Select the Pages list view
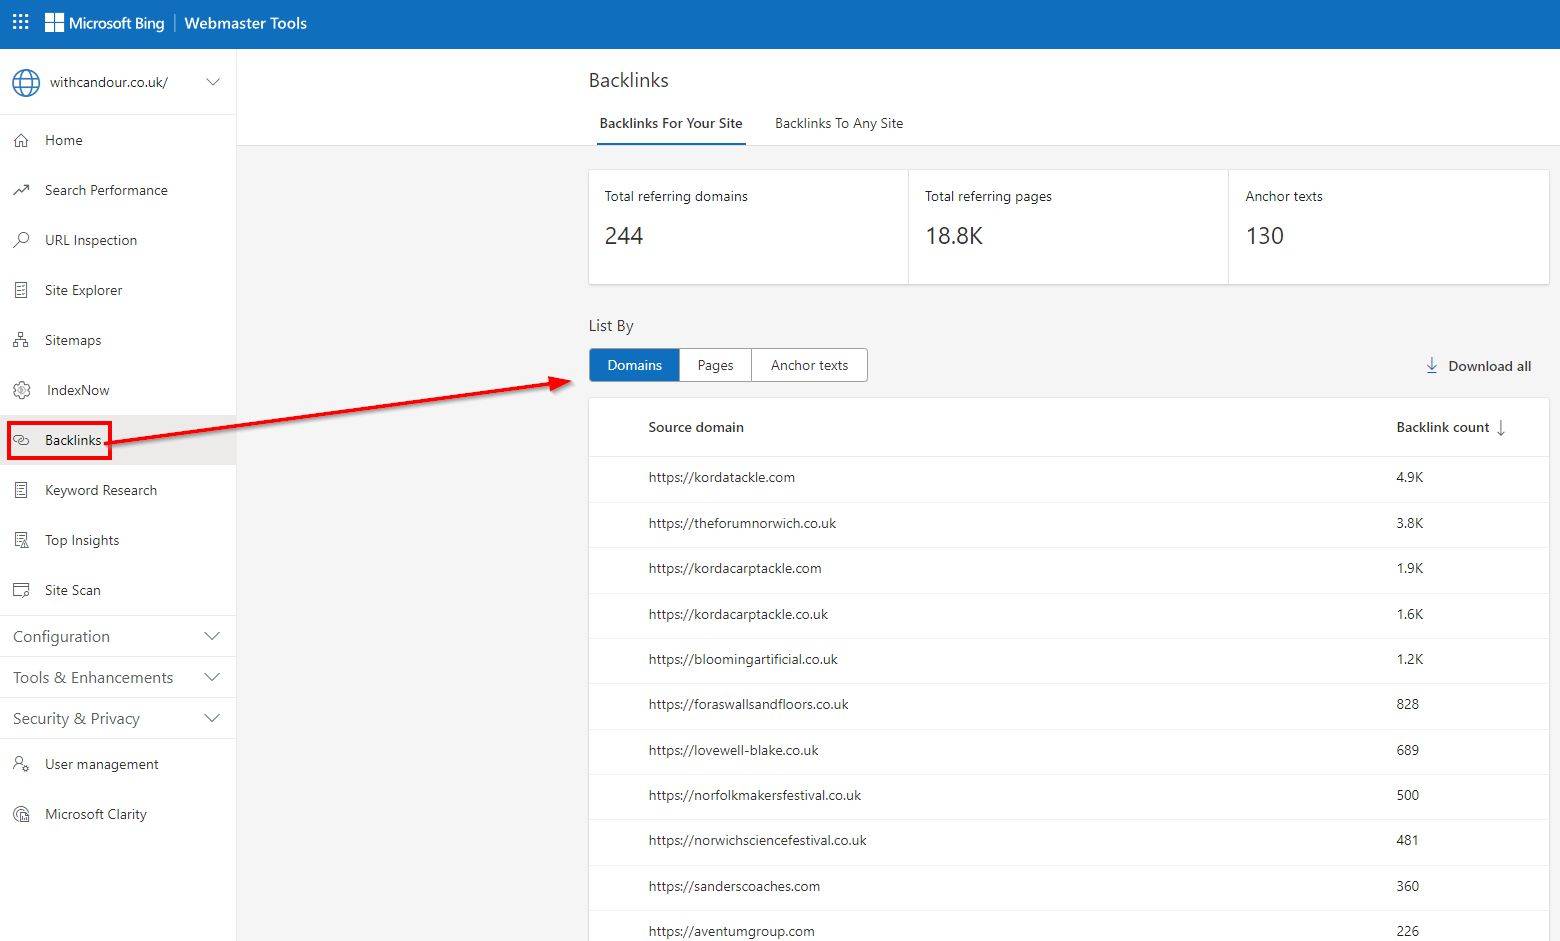The width and height of the screenshot is (1560, 941). pyautogui.click(x=716, y=365)
